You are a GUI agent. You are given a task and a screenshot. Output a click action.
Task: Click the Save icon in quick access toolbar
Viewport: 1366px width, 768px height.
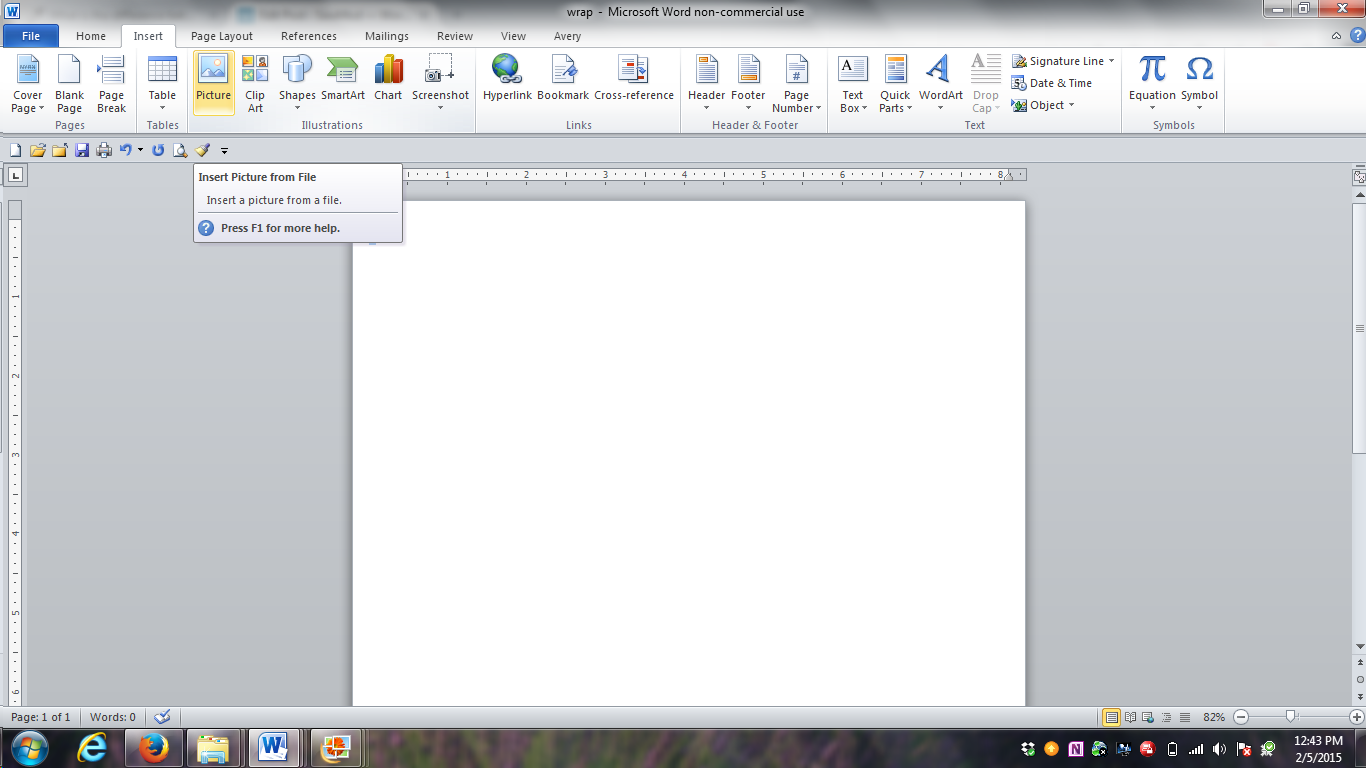click(x=82, y=150)
